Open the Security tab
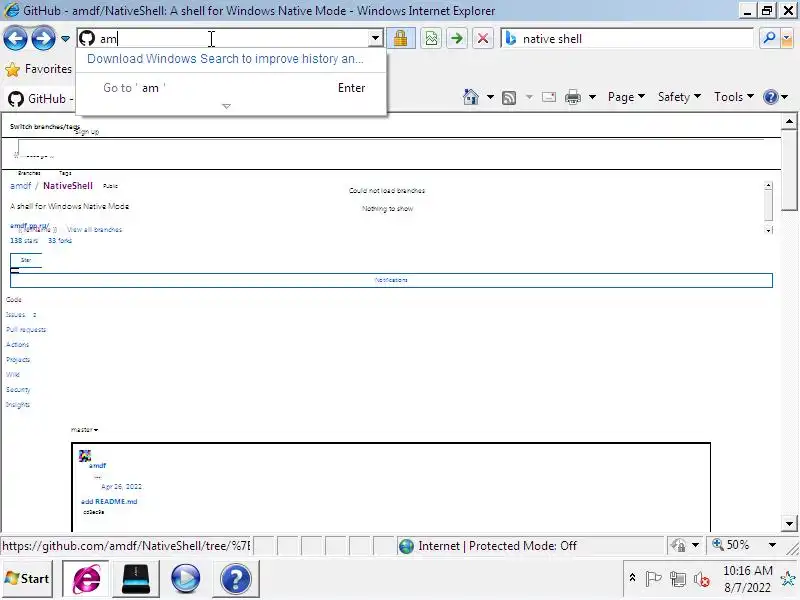Screen dimensions: 800x600 click(18, 389)
